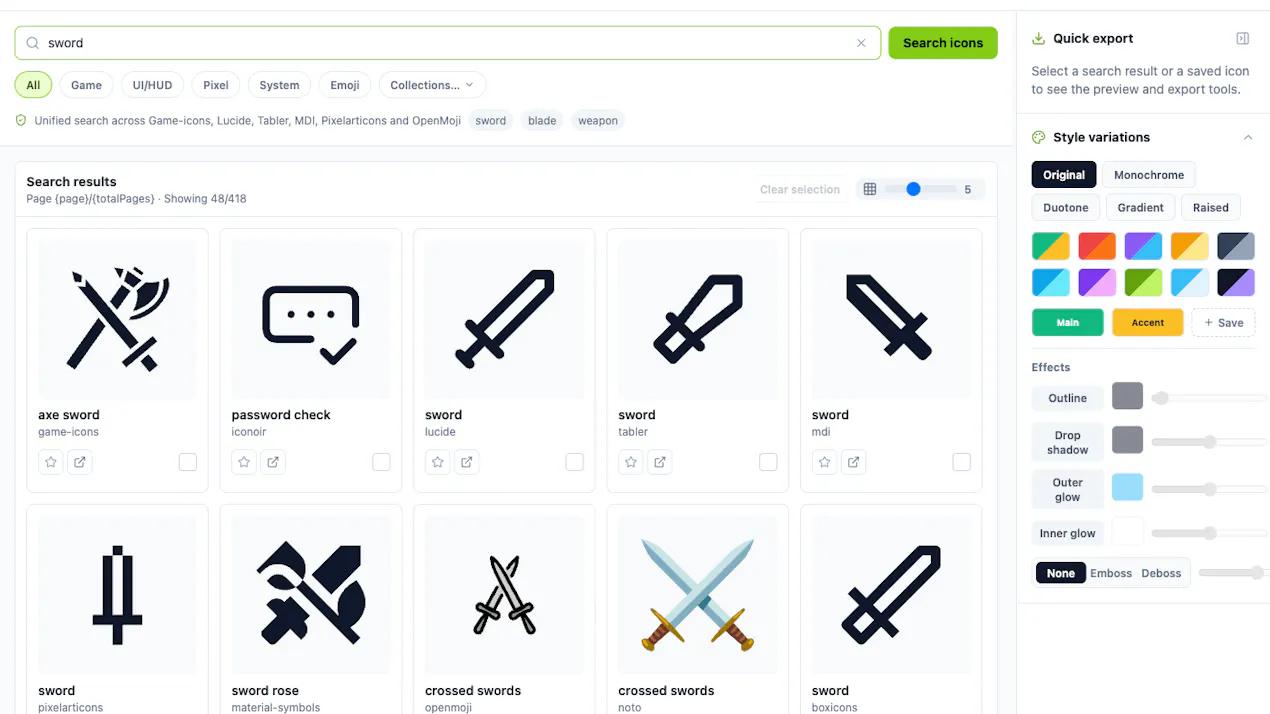Filter results by Emoji category
Viewport: 1270px width, 714px height.
[345, 85]
